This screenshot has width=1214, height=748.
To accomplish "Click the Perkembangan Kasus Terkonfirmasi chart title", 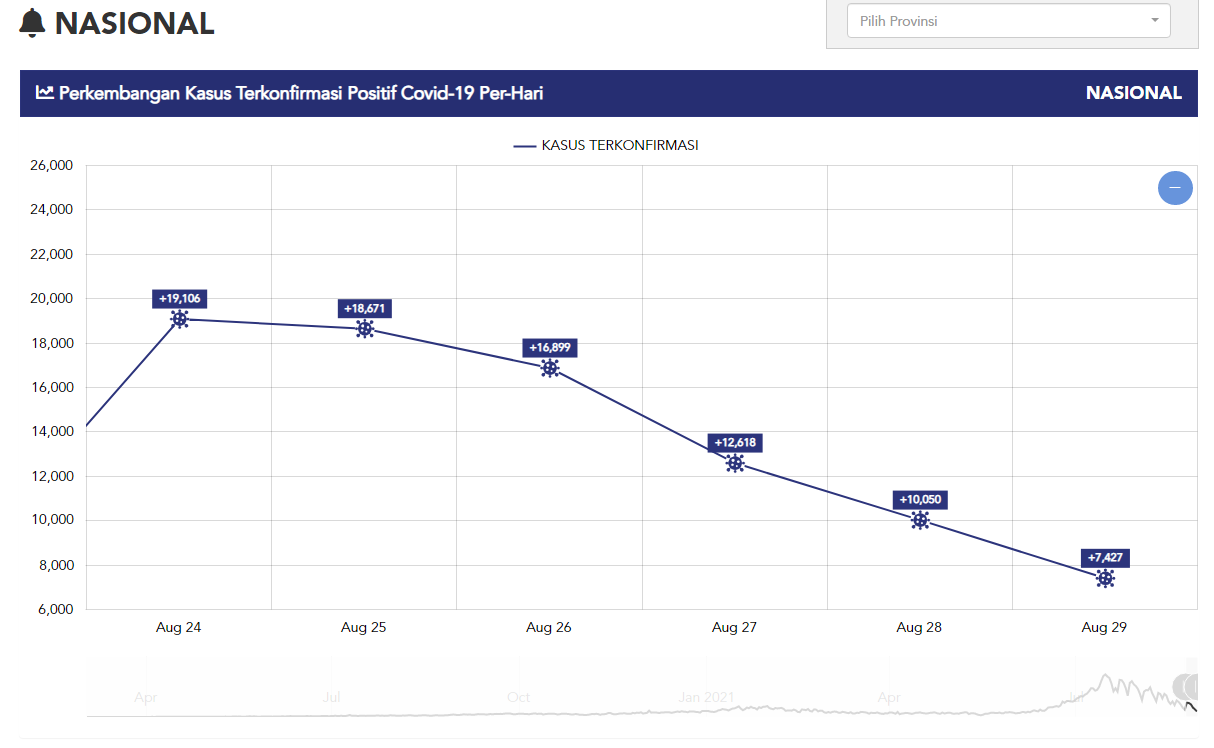I will 301,93.
